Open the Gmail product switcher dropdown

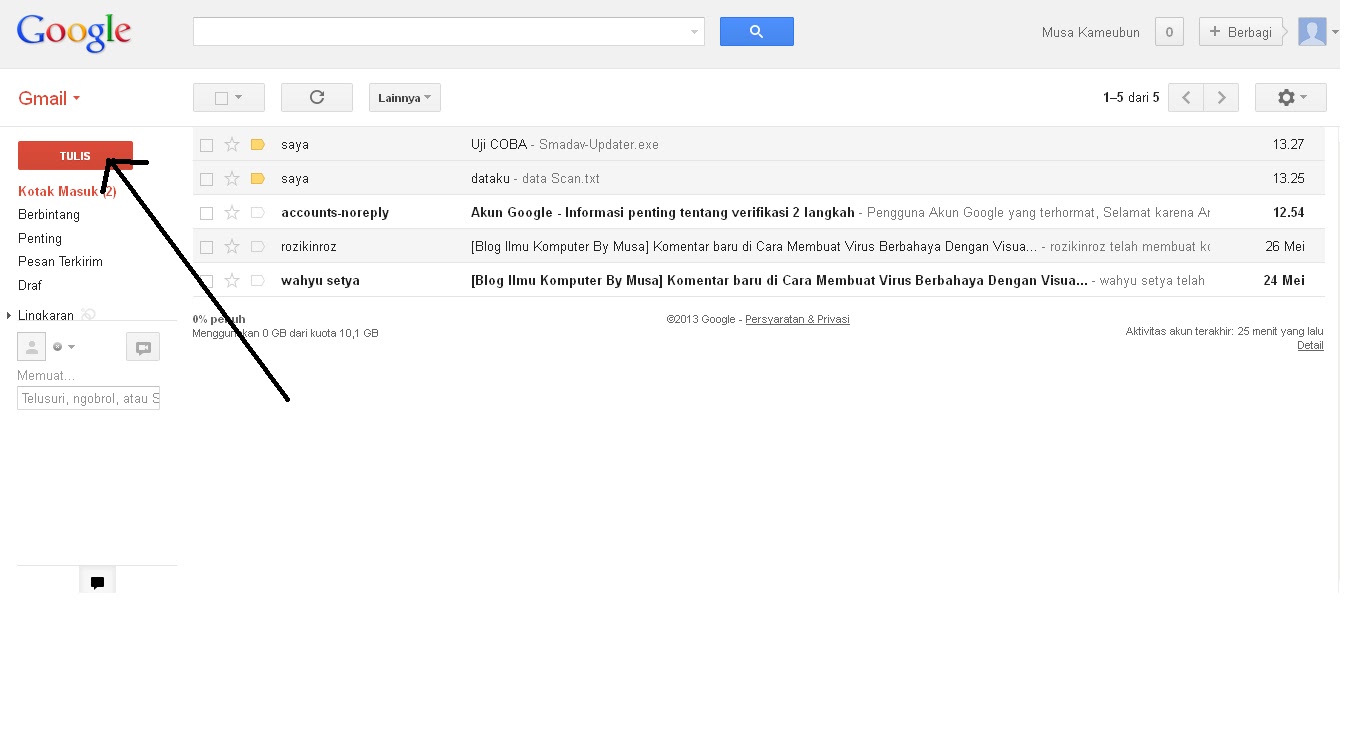click(49, 98)
